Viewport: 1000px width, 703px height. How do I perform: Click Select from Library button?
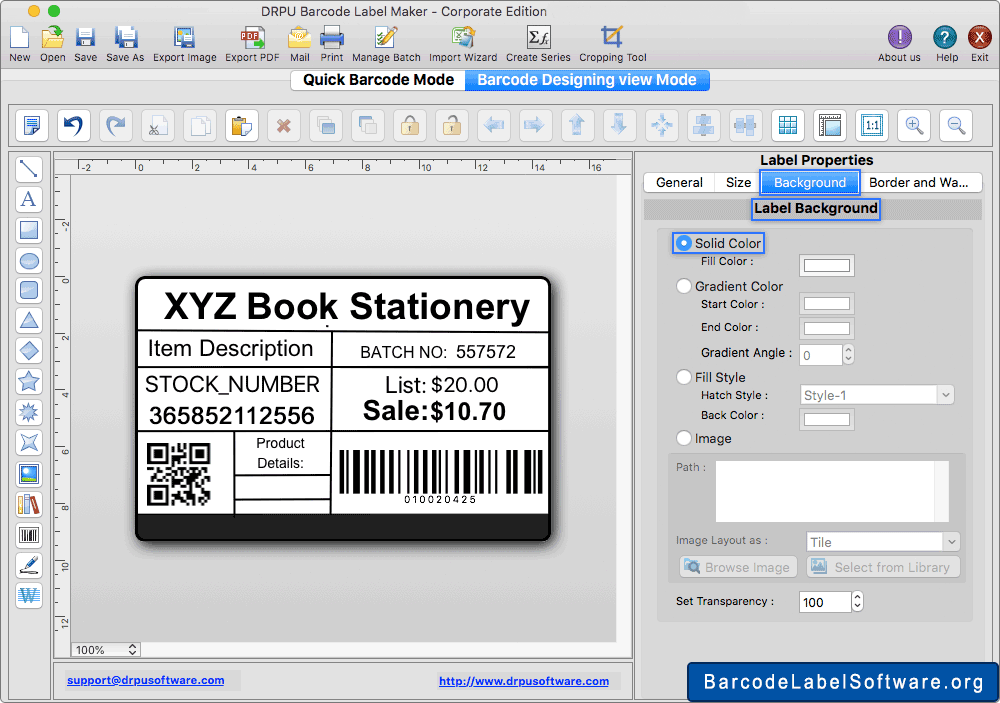coord(883,567)
